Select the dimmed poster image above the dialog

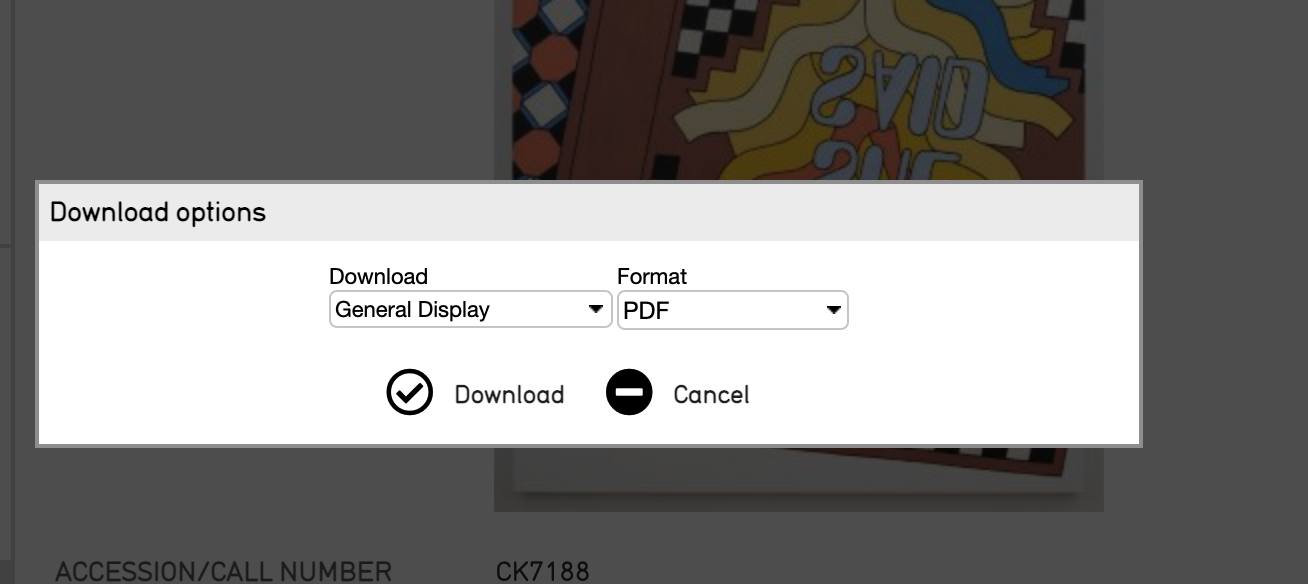pyautogui.click(x=799, y=90)
